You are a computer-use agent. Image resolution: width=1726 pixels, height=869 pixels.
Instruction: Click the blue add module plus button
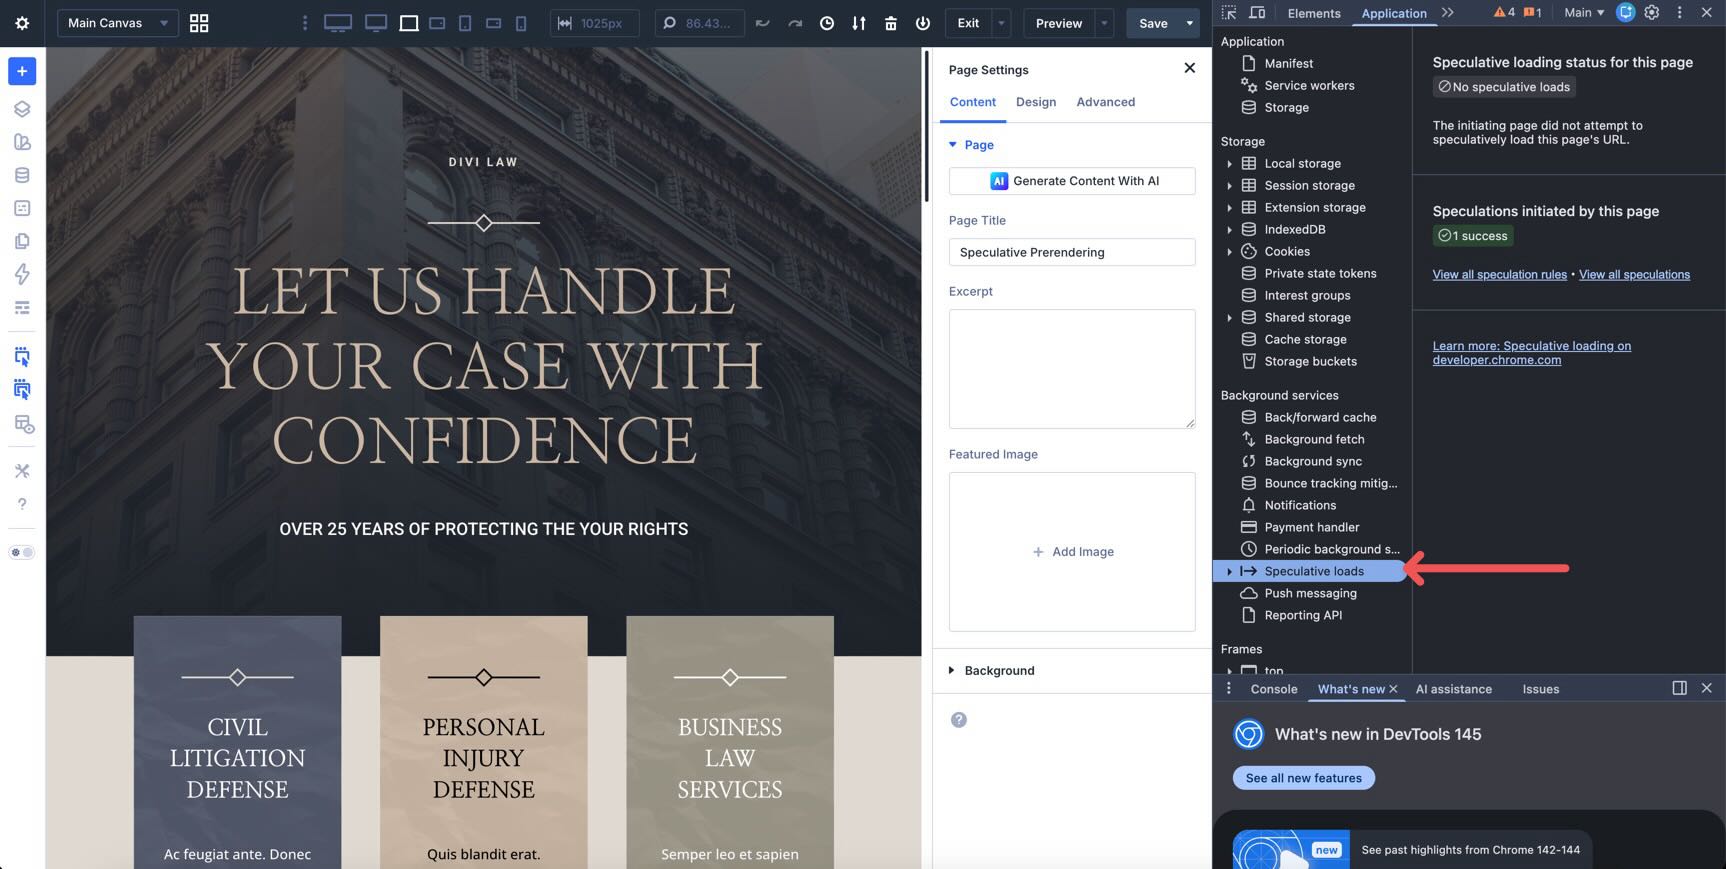click(22, 71)
